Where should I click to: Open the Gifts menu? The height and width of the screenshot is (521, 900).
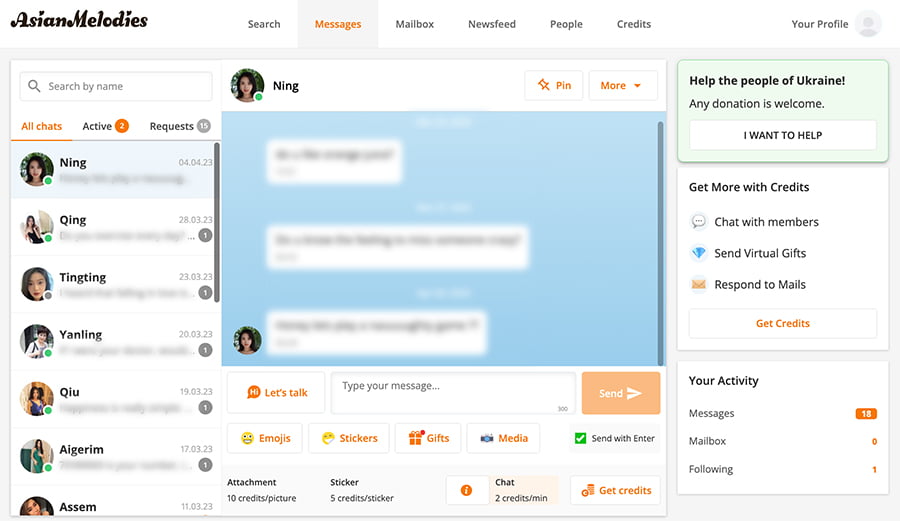pyautogui.click(x=428, y=438)
